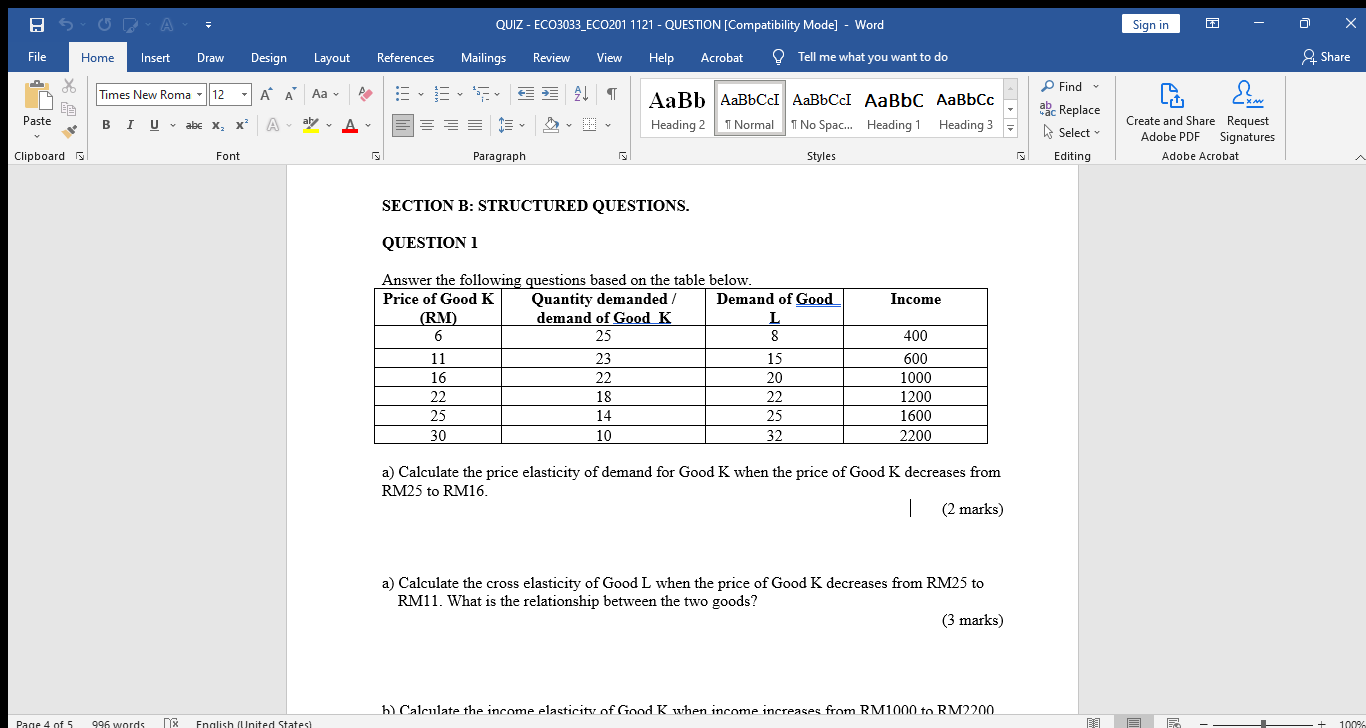Apply strikethrough formatting
1366x728 pixels.
click(193, 125)
